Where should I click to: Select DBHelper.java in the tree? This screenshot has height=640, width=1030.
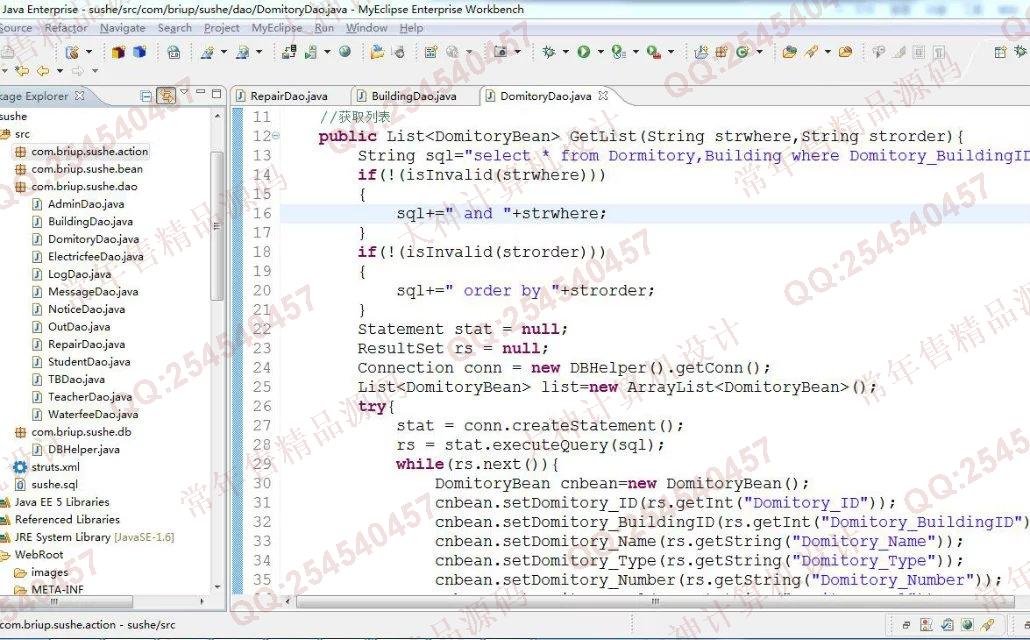tap(83, 449)
